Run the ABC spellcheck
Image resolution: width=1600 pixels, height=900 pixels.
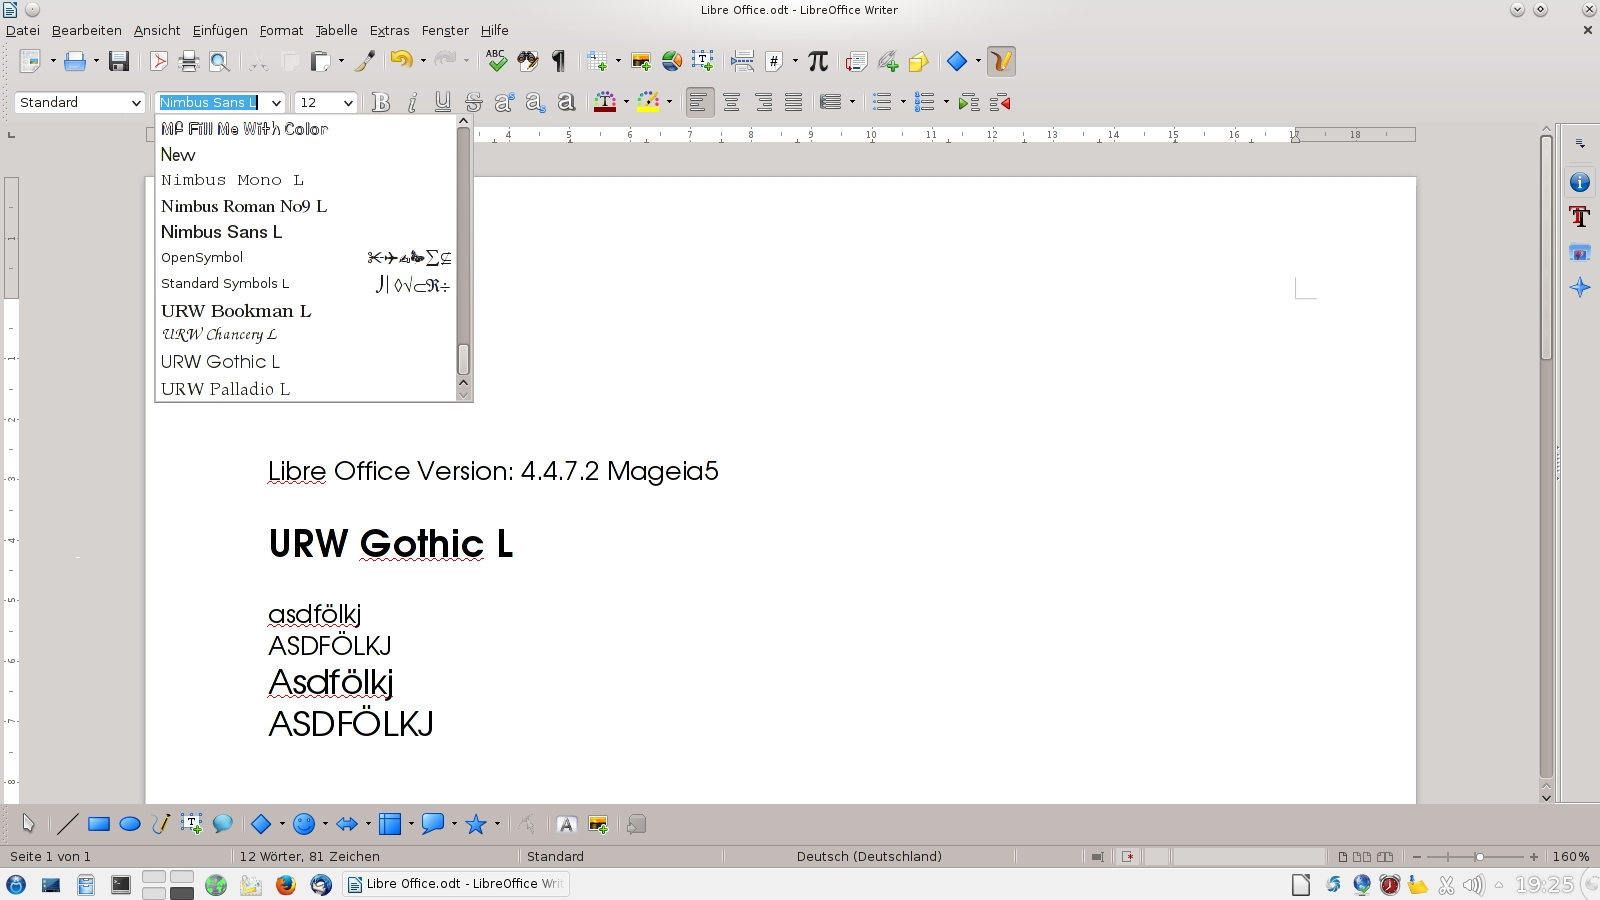coord(497,62)
